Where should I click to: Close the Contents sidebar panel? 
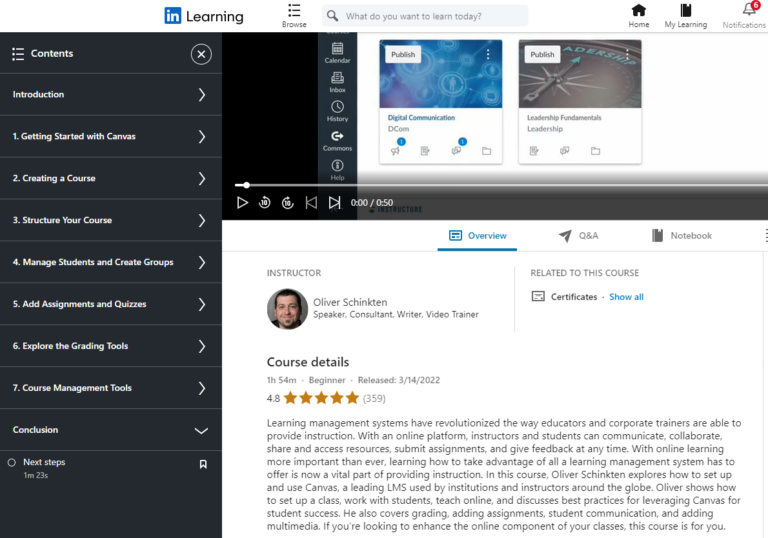pos(201,54)
